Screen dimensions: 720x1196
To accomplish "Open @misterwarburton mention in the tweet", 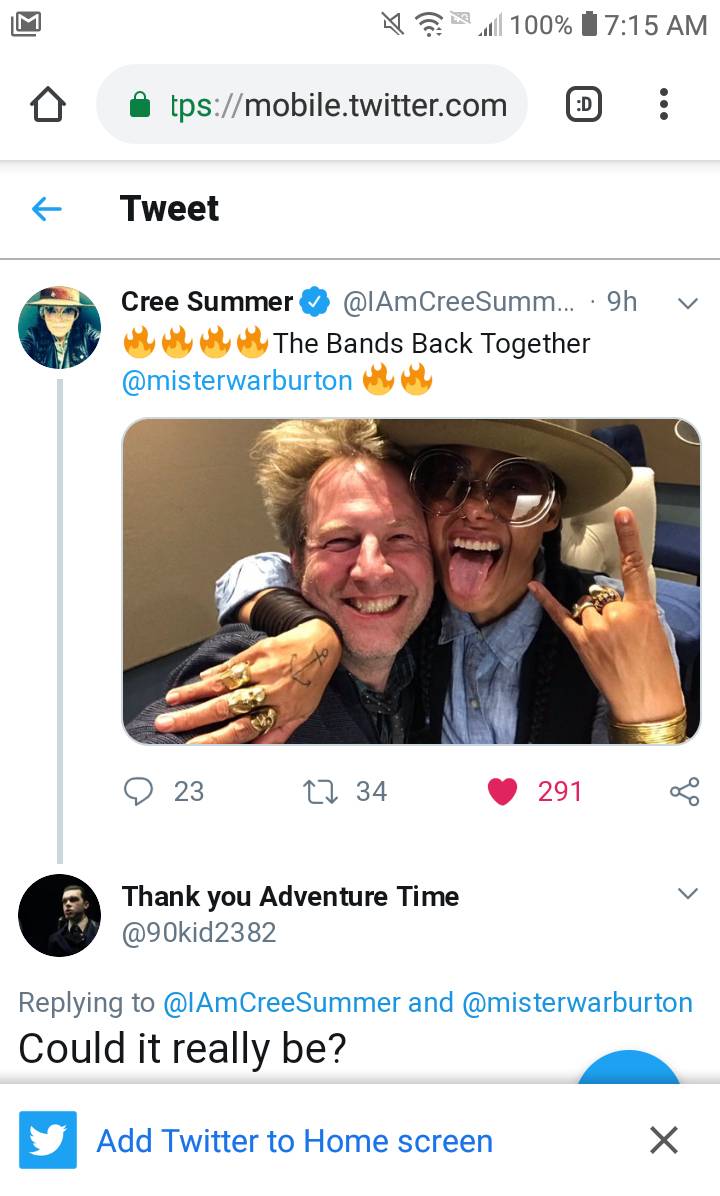I will click(237, 381).
